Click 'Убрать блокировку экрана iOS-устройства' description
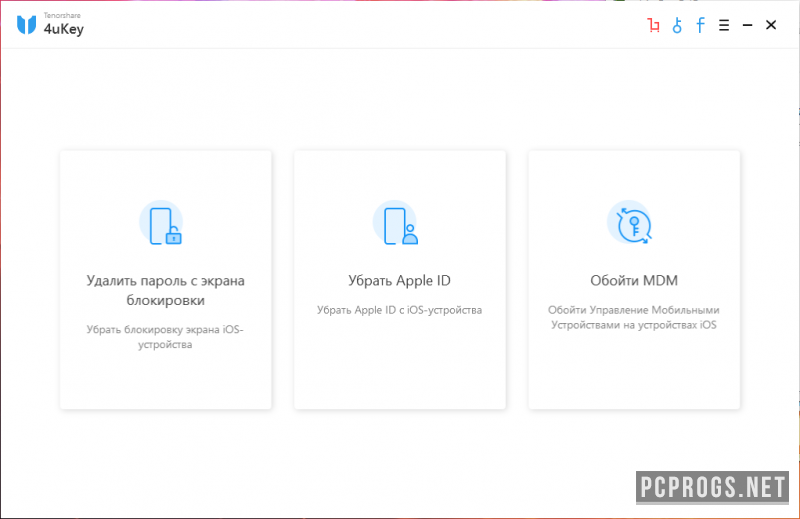The width and height of the screenshot is (800, 519). coord(165,337)
